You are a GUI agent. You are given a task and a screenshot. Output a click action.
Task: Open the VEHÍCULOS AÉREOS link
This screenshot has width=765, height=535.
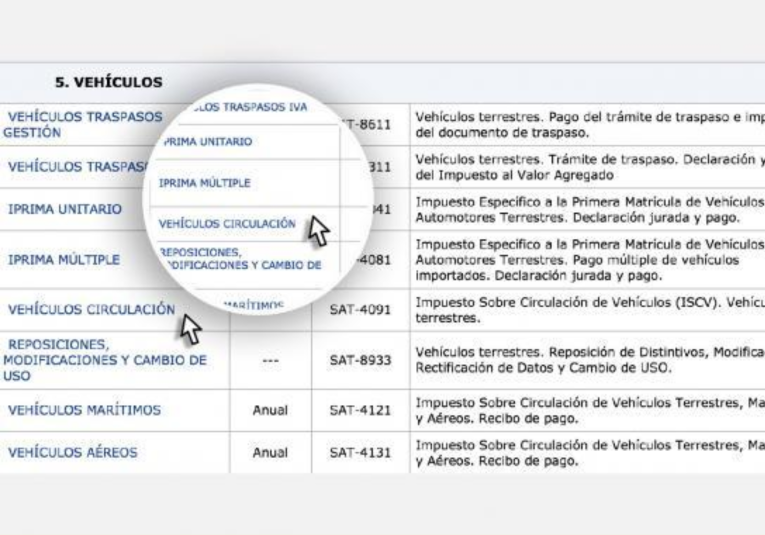click(x=73, y=452)
